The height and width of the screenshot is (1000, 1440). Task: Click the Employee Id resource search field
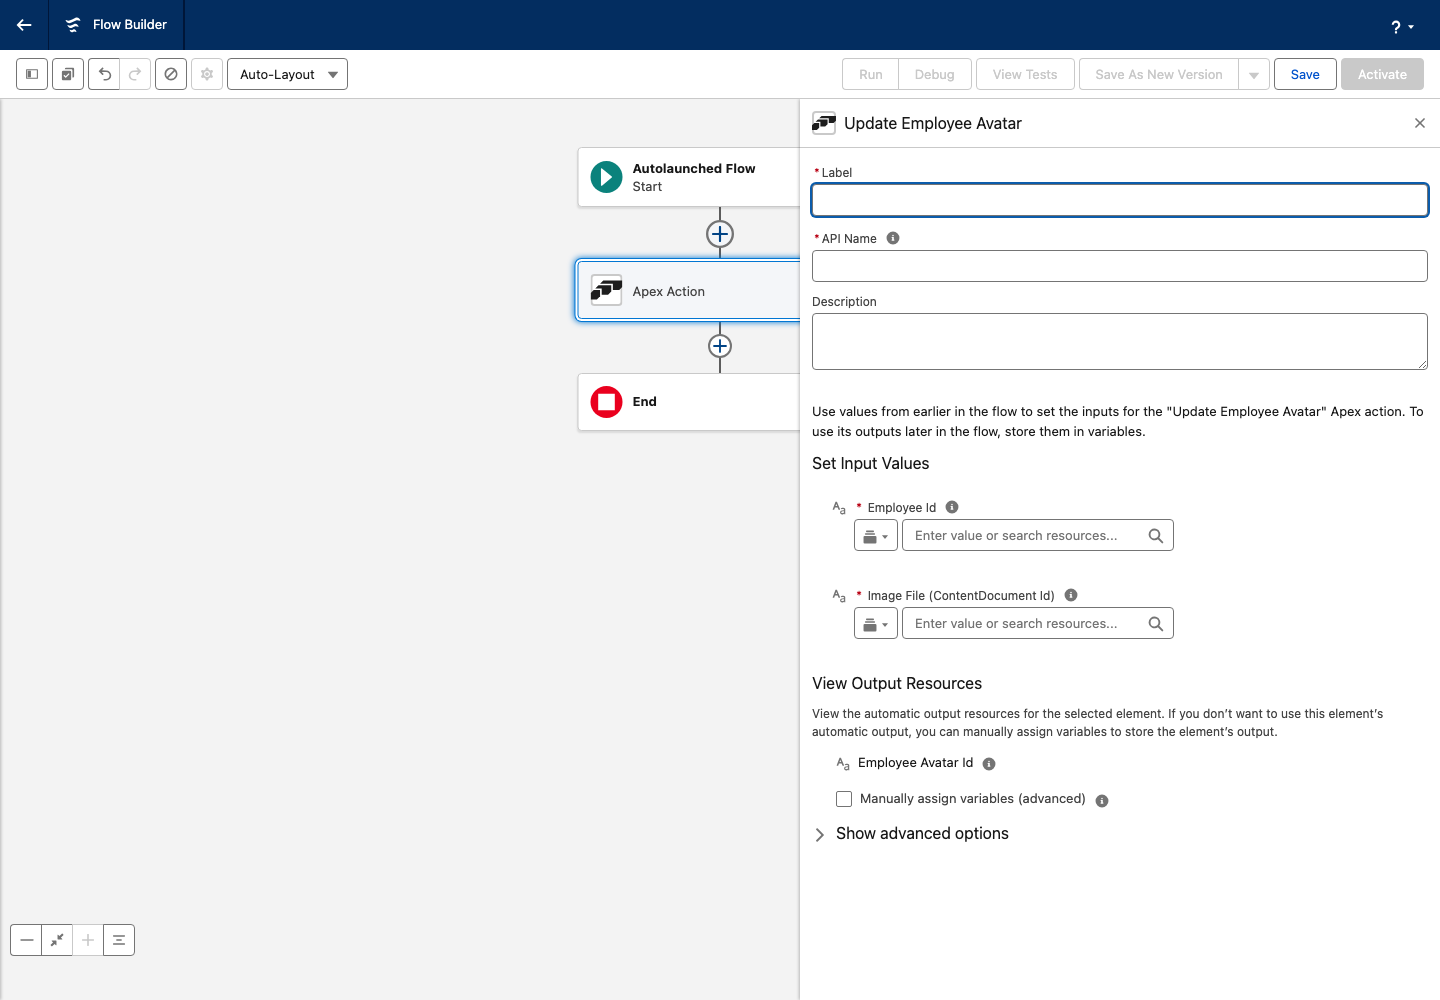(1038, 536)
